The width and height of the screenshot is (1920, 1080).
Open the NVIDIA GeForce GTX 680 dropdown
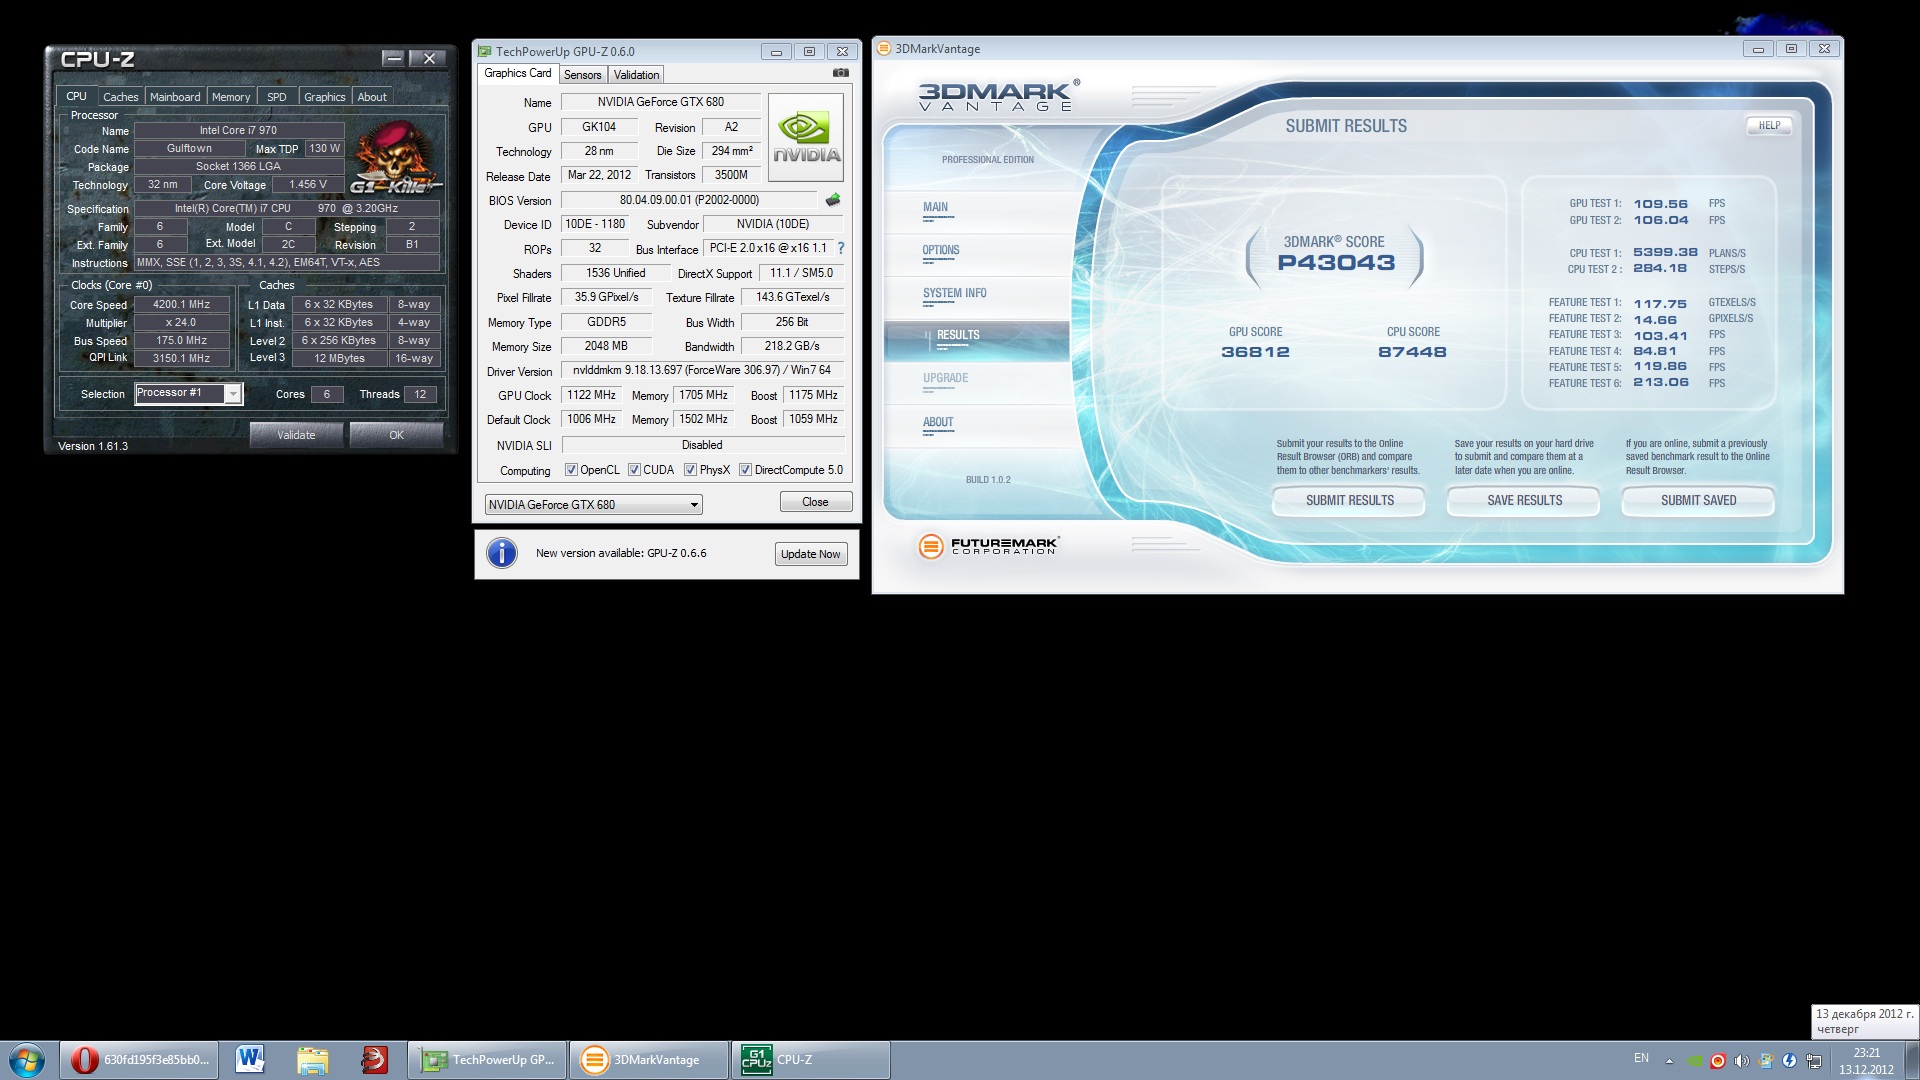tap(593, 505)
